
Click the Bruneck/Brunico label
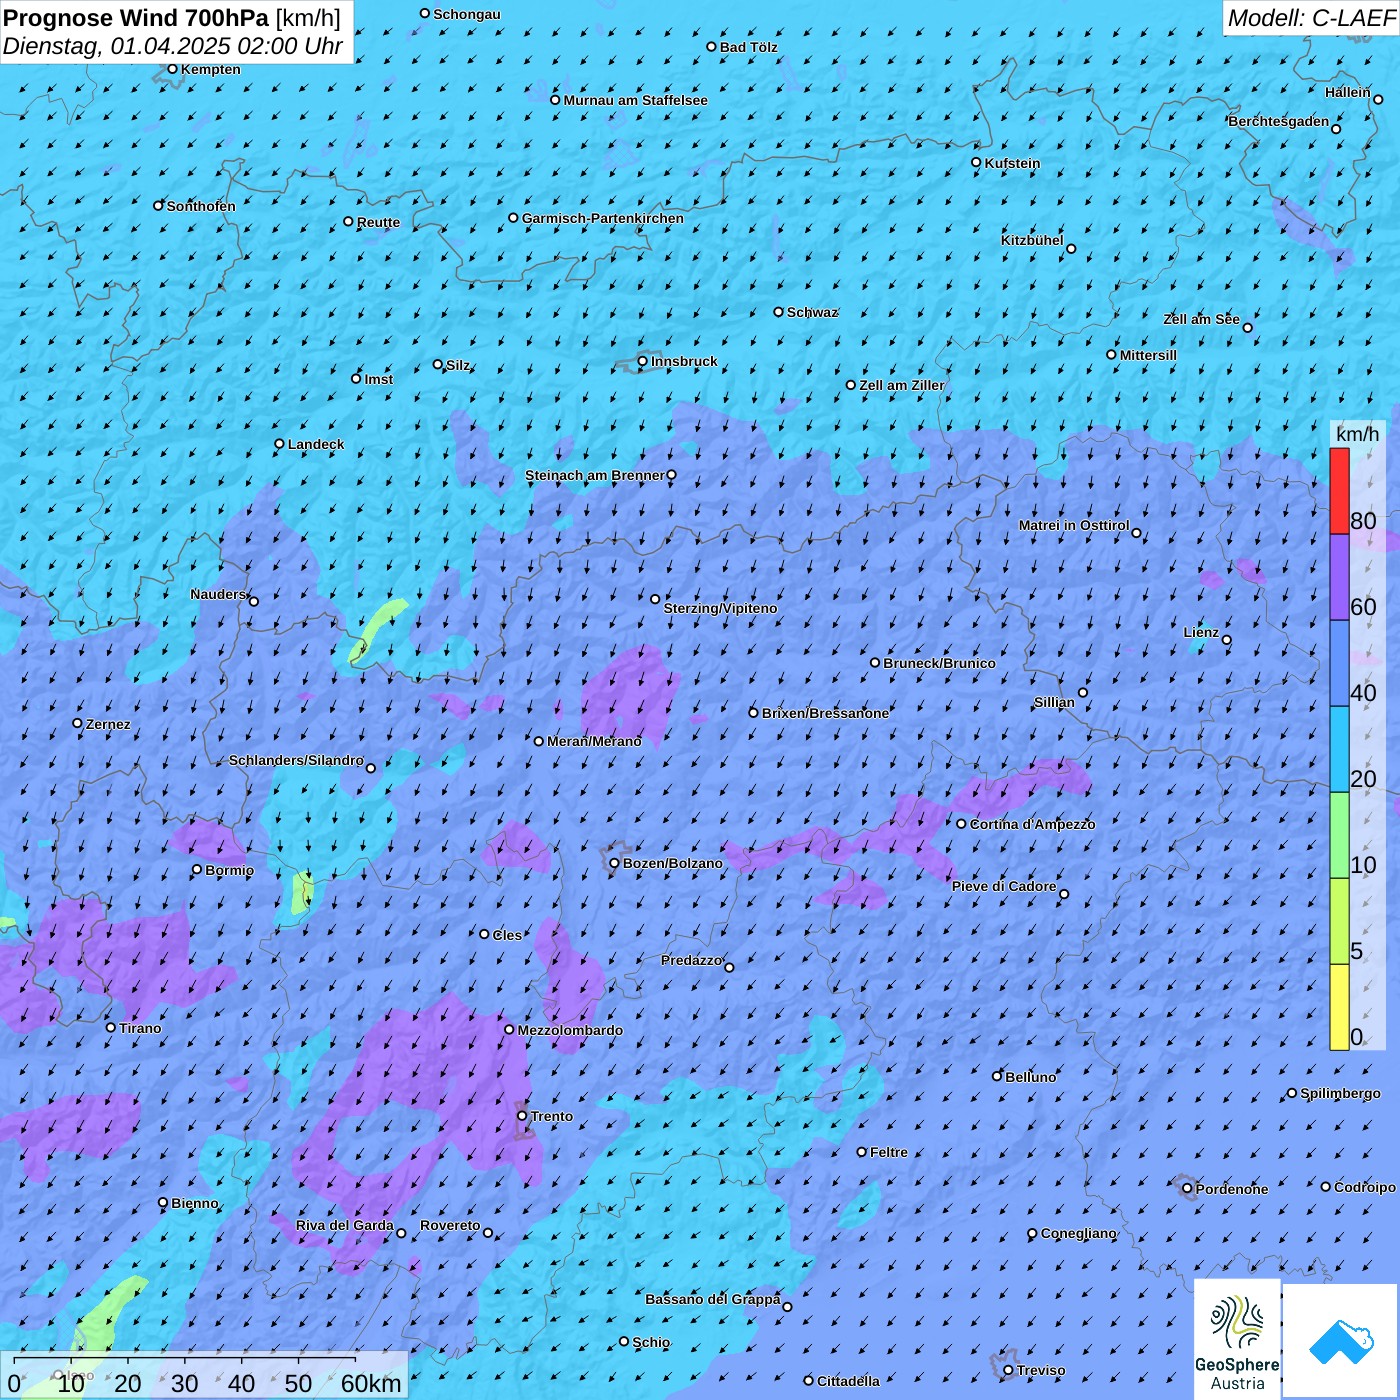(939, 663)
